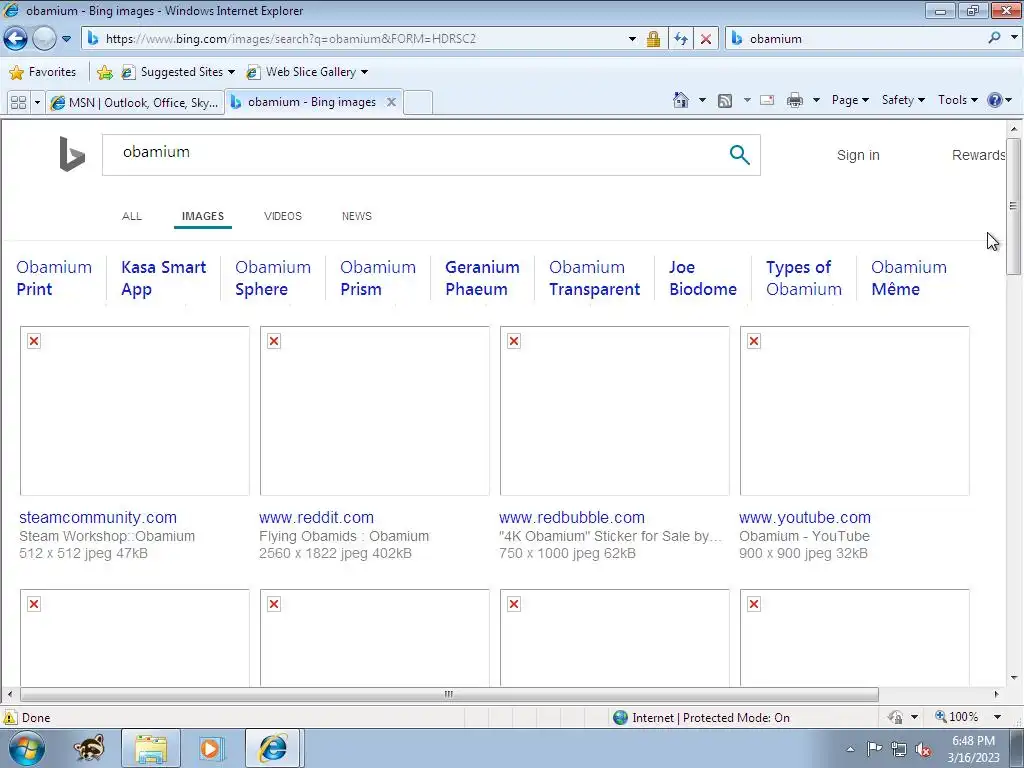Open a new blank tab
This screenshot has width=1024, height=768.
(418, 103)
